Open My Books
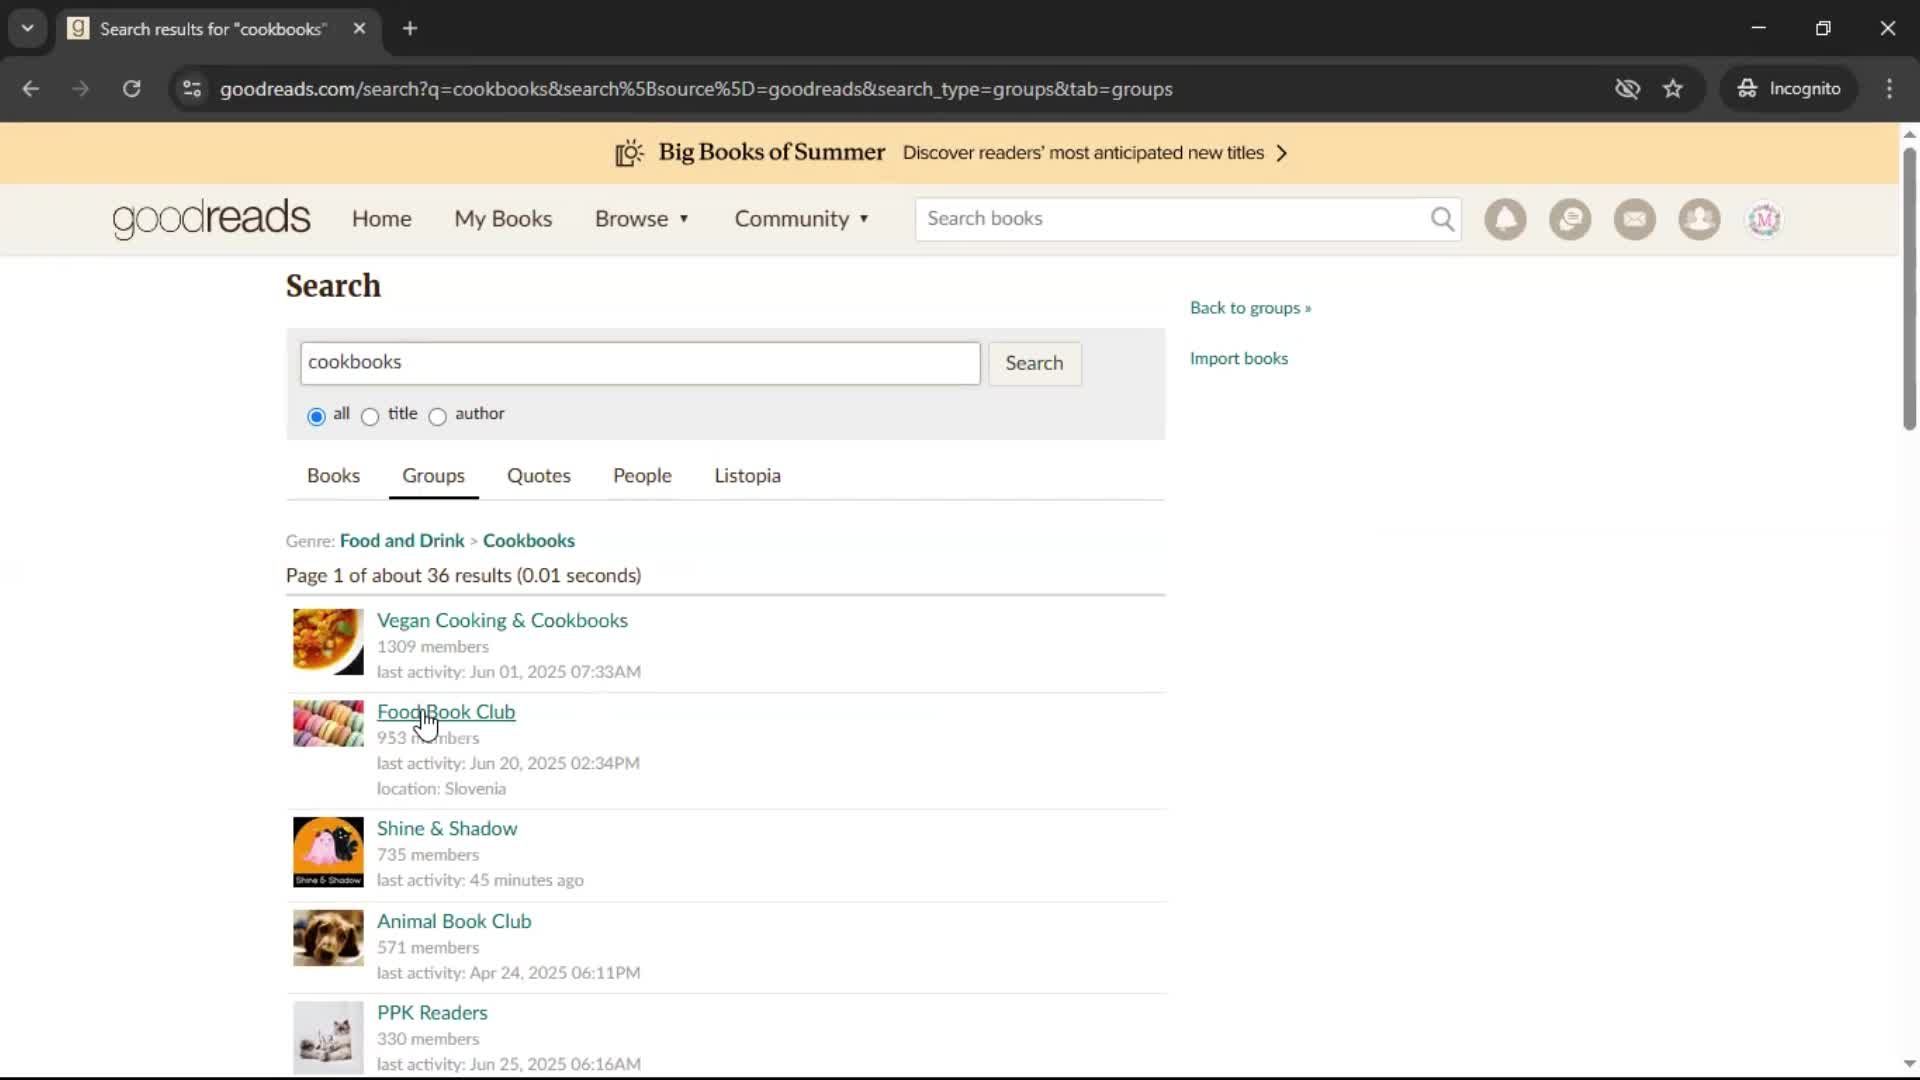Screen dimensions: 1920x1080 pyautogui.click(x=503, y=219)
